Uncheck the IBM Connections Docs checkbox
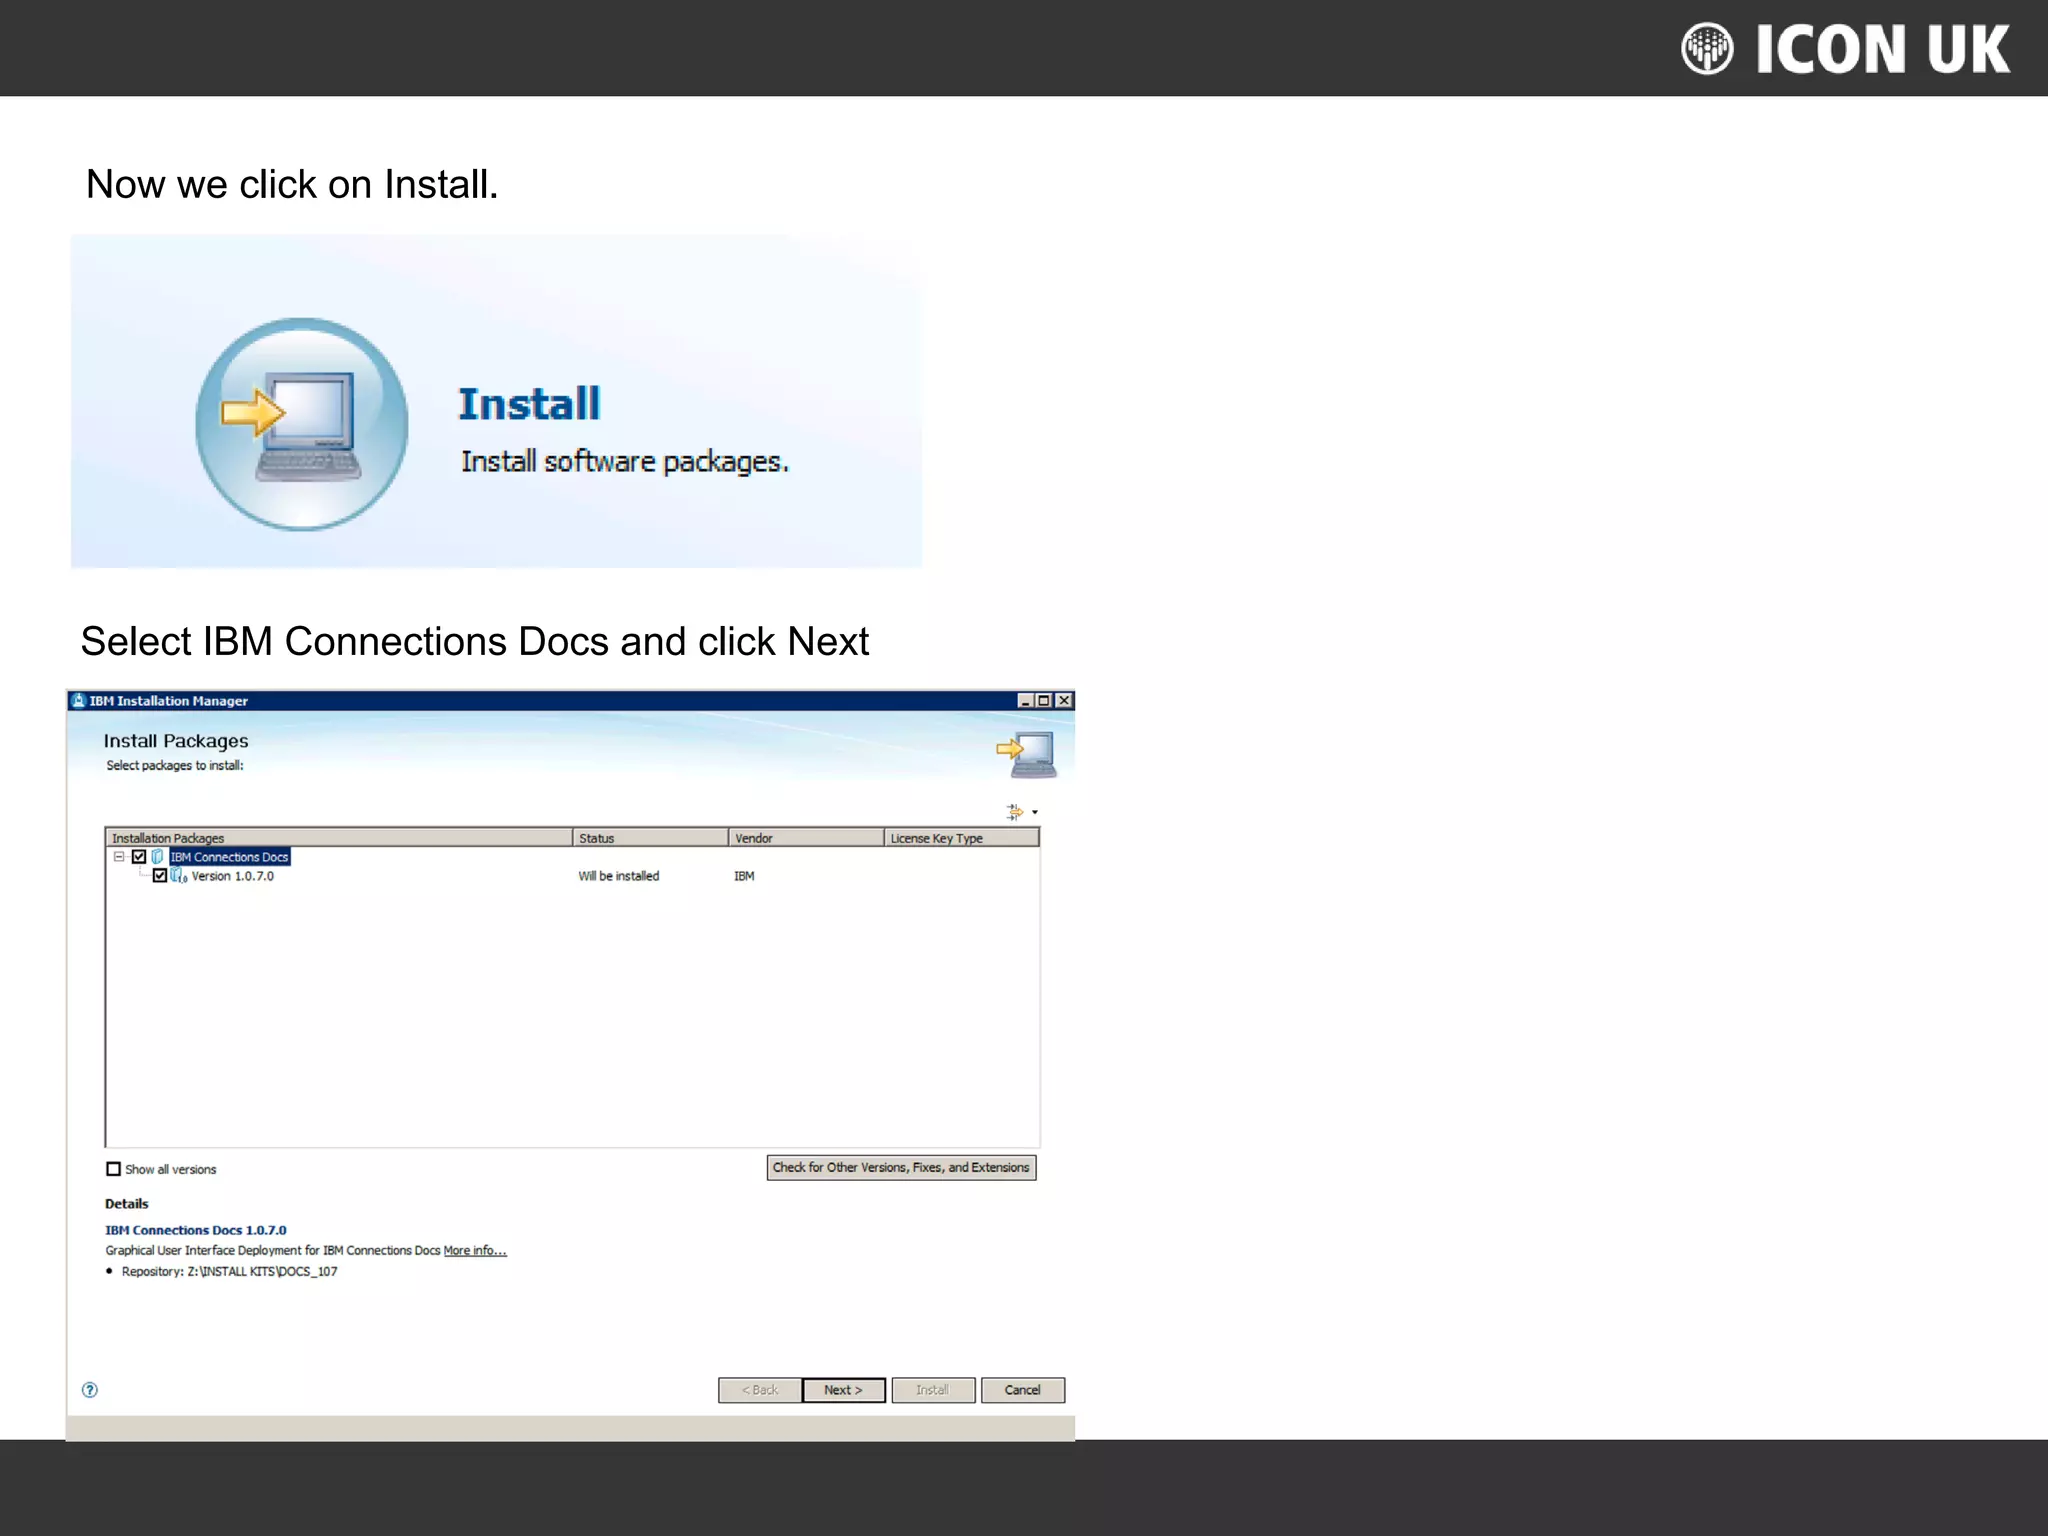Screen dimensions: 2048x1536 (139, 857)
